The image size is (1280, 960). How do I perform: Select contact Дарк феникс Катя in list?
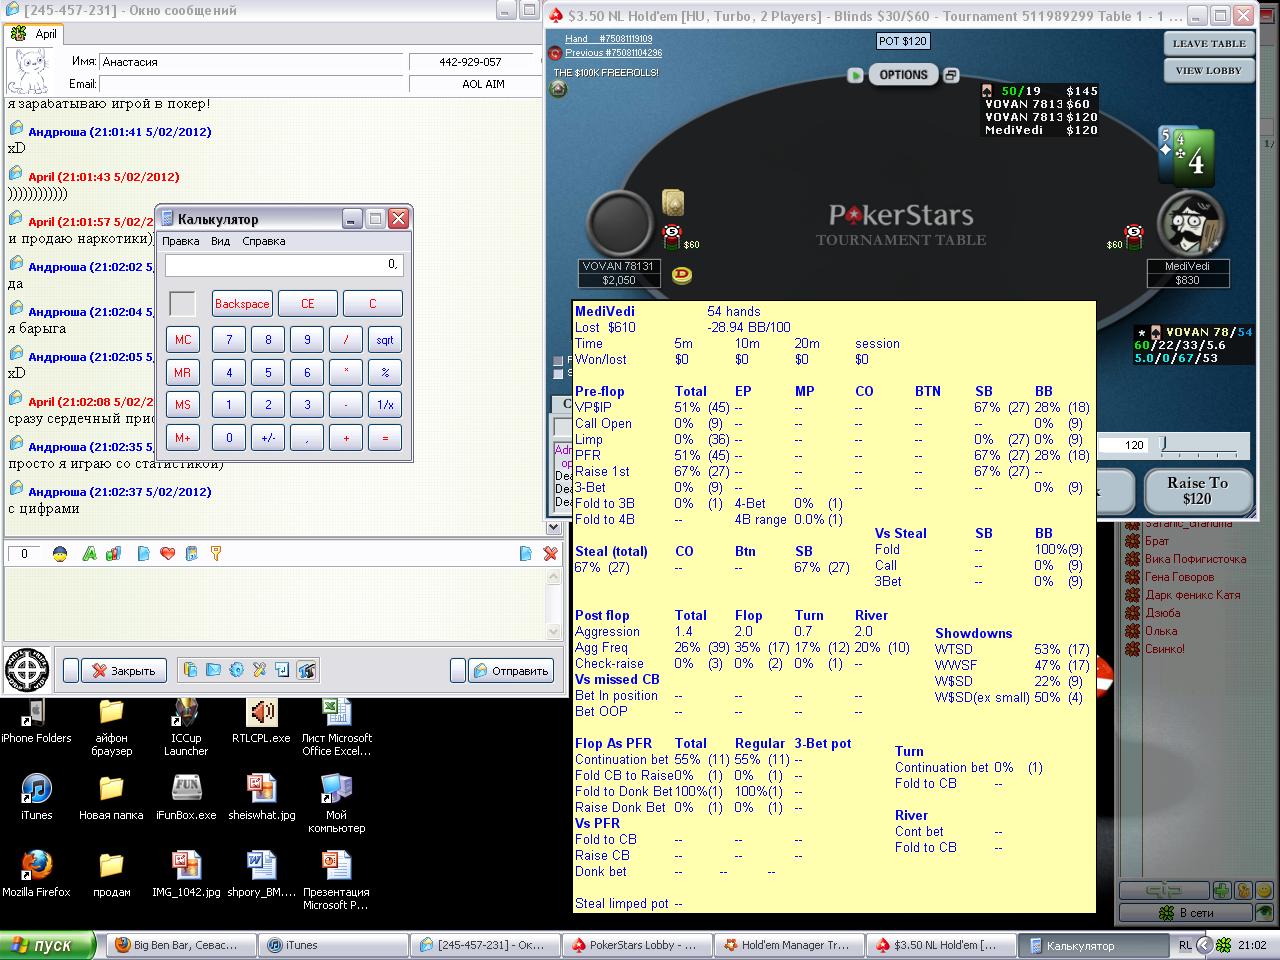click(1192, 595)
